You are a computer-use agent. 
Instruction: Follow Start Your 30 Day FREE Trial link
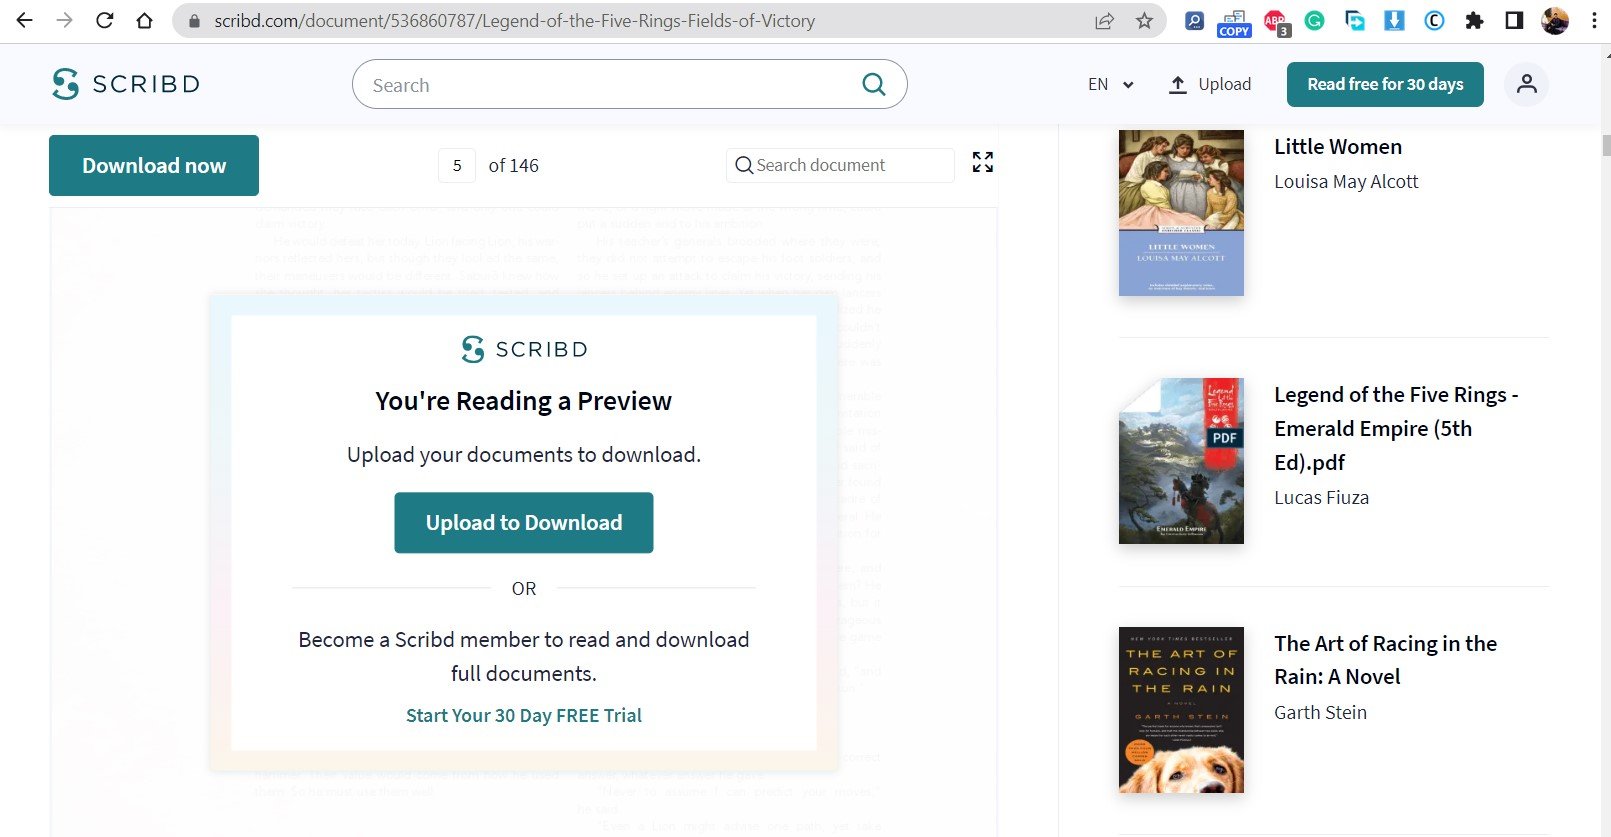click(523, 715)
